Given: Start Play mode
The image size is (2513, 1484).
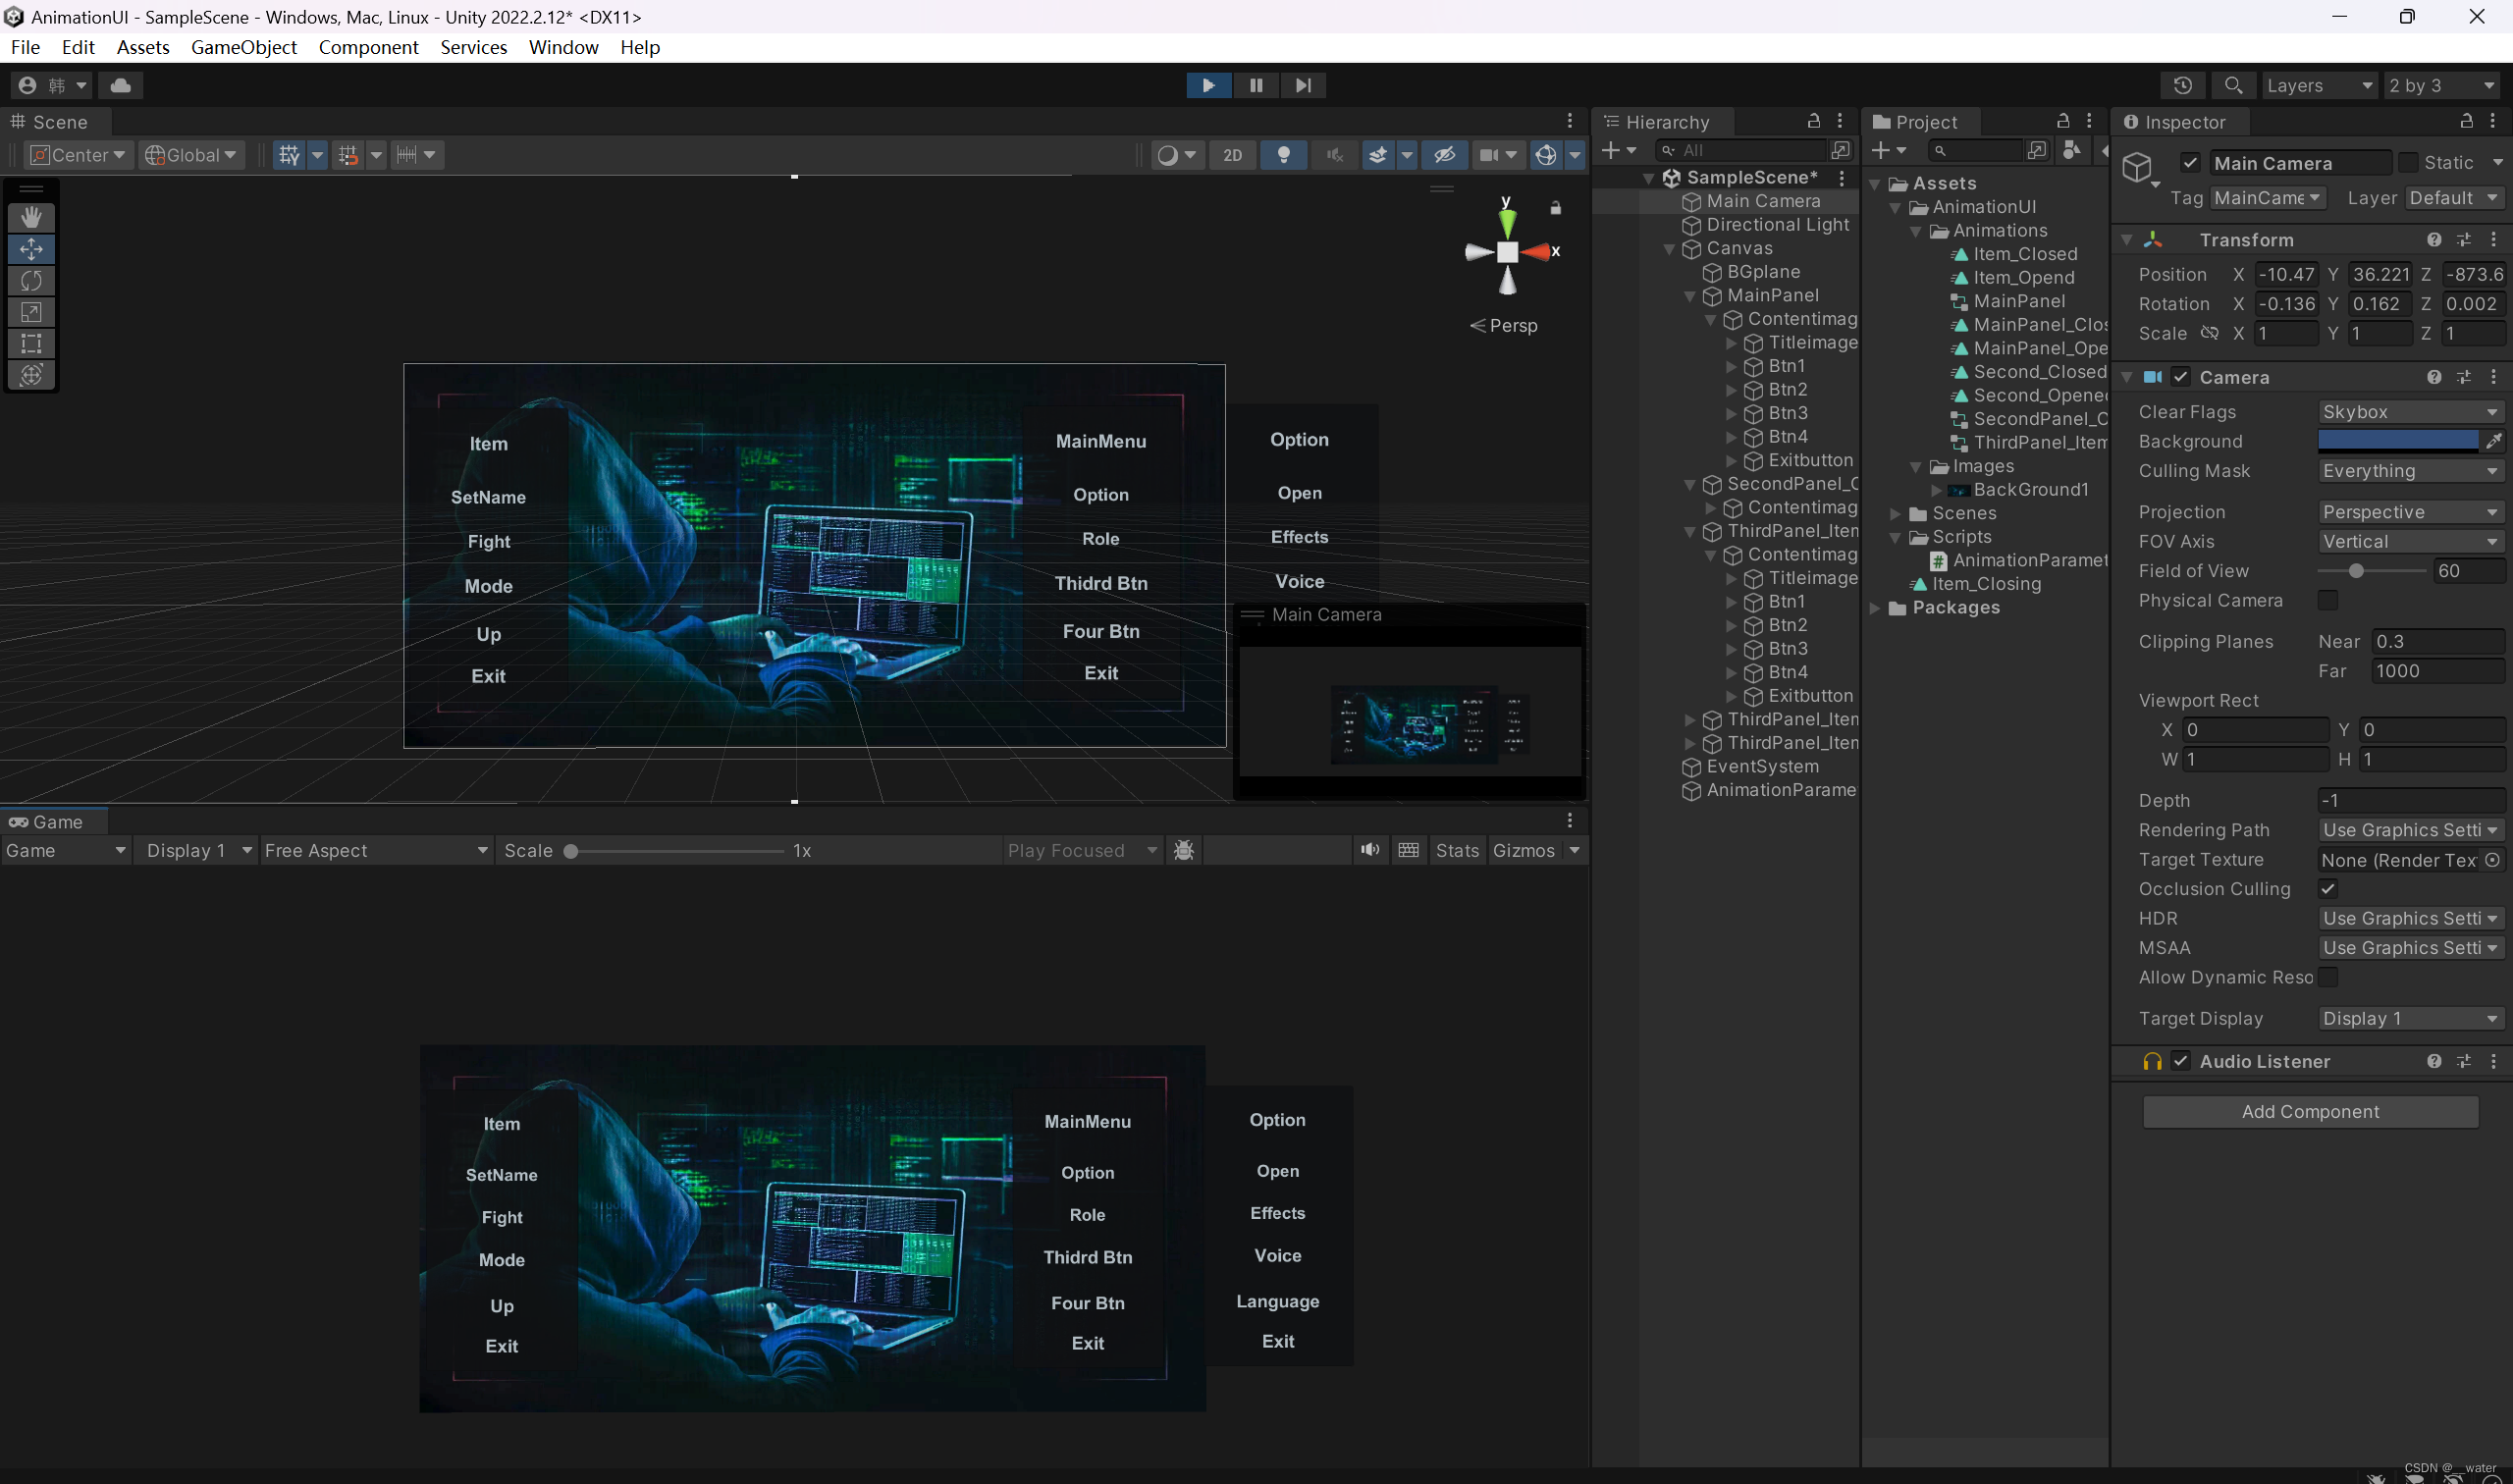Looking at the screenshot, I should click(x=1208, y=85).
